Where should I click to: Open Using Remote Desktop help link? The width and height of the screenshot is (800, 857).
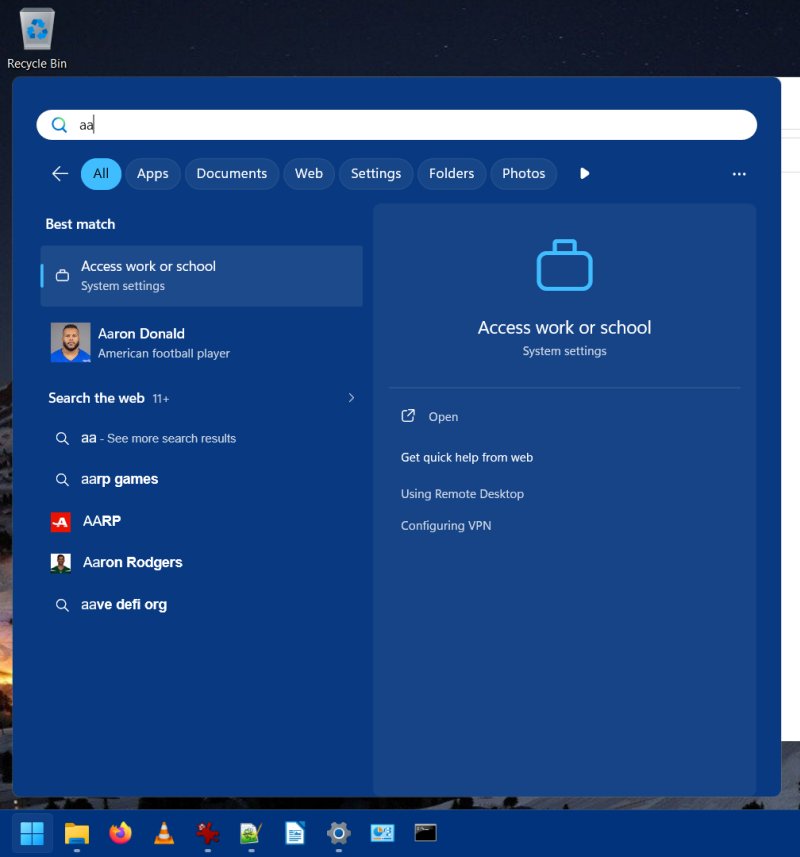click(462, 494)
